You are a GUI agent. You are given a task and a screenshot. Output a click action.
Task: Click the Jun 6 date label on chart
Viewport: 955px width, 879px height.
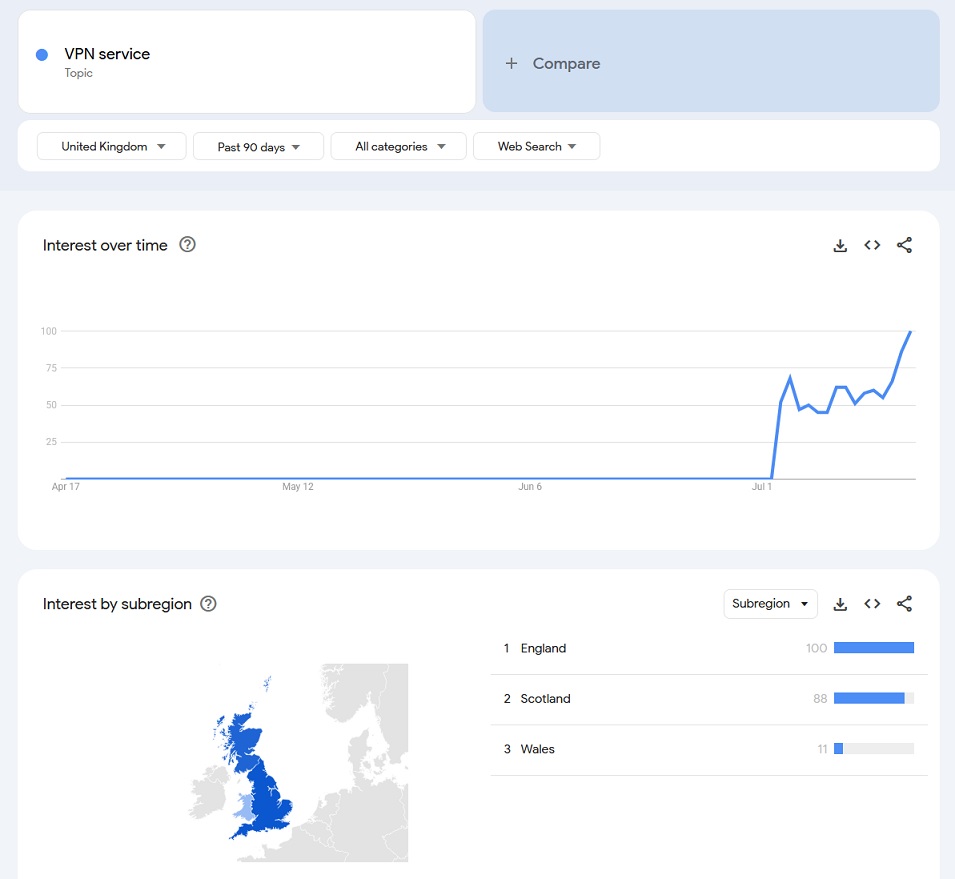pos(530,487)
